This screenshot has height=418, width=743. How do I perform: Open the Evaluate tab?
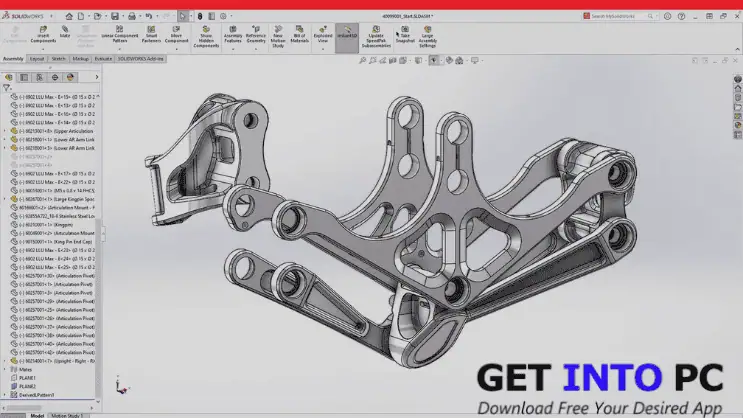click(103, 59)
